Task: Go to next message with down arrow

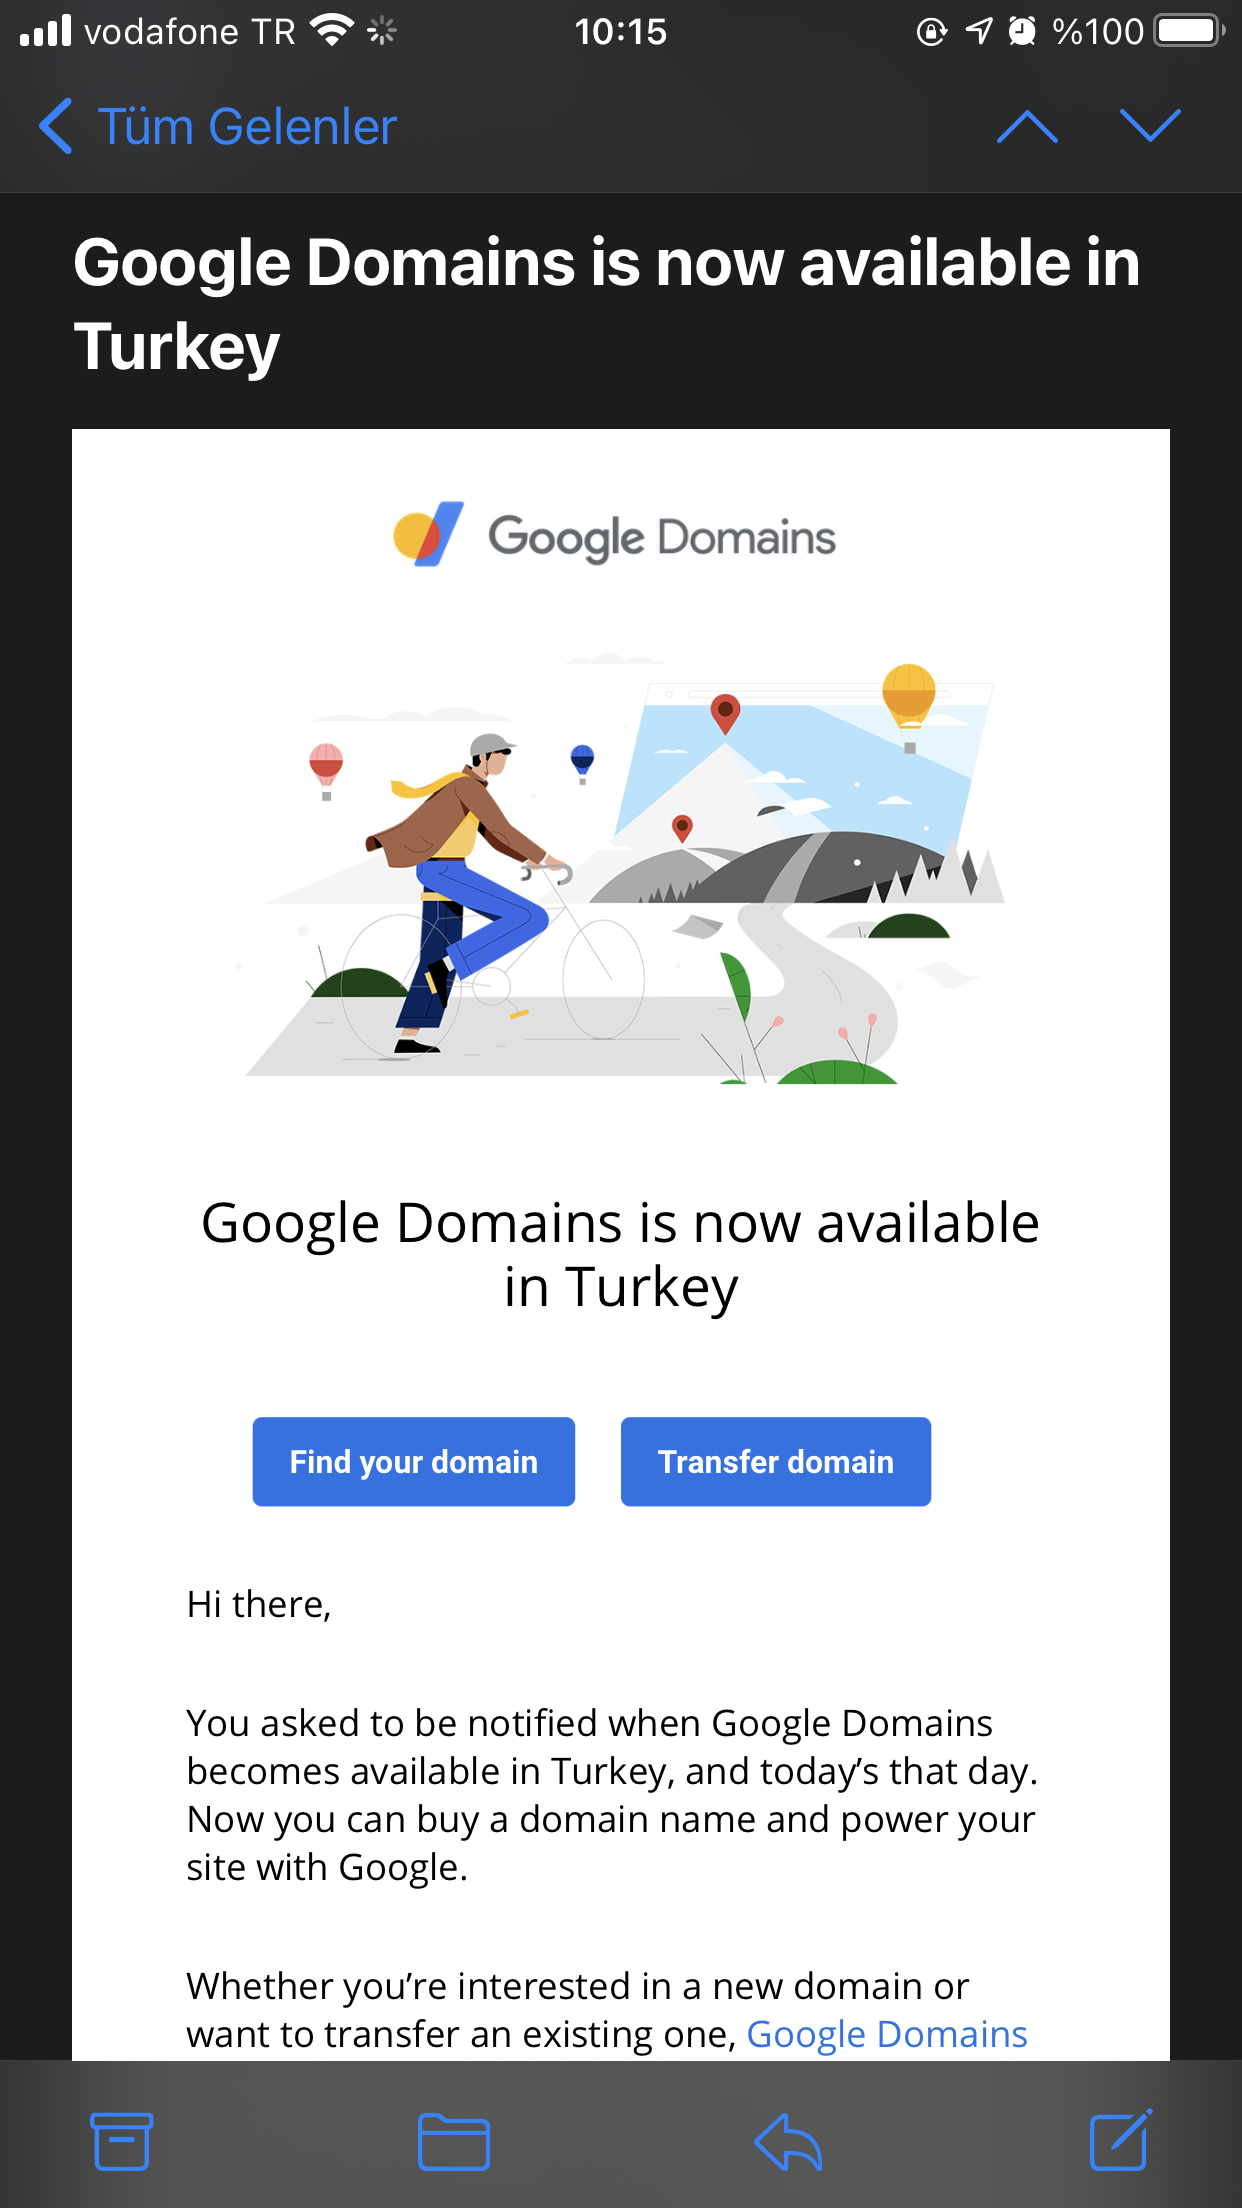Action: click(x=1150, y=127)
